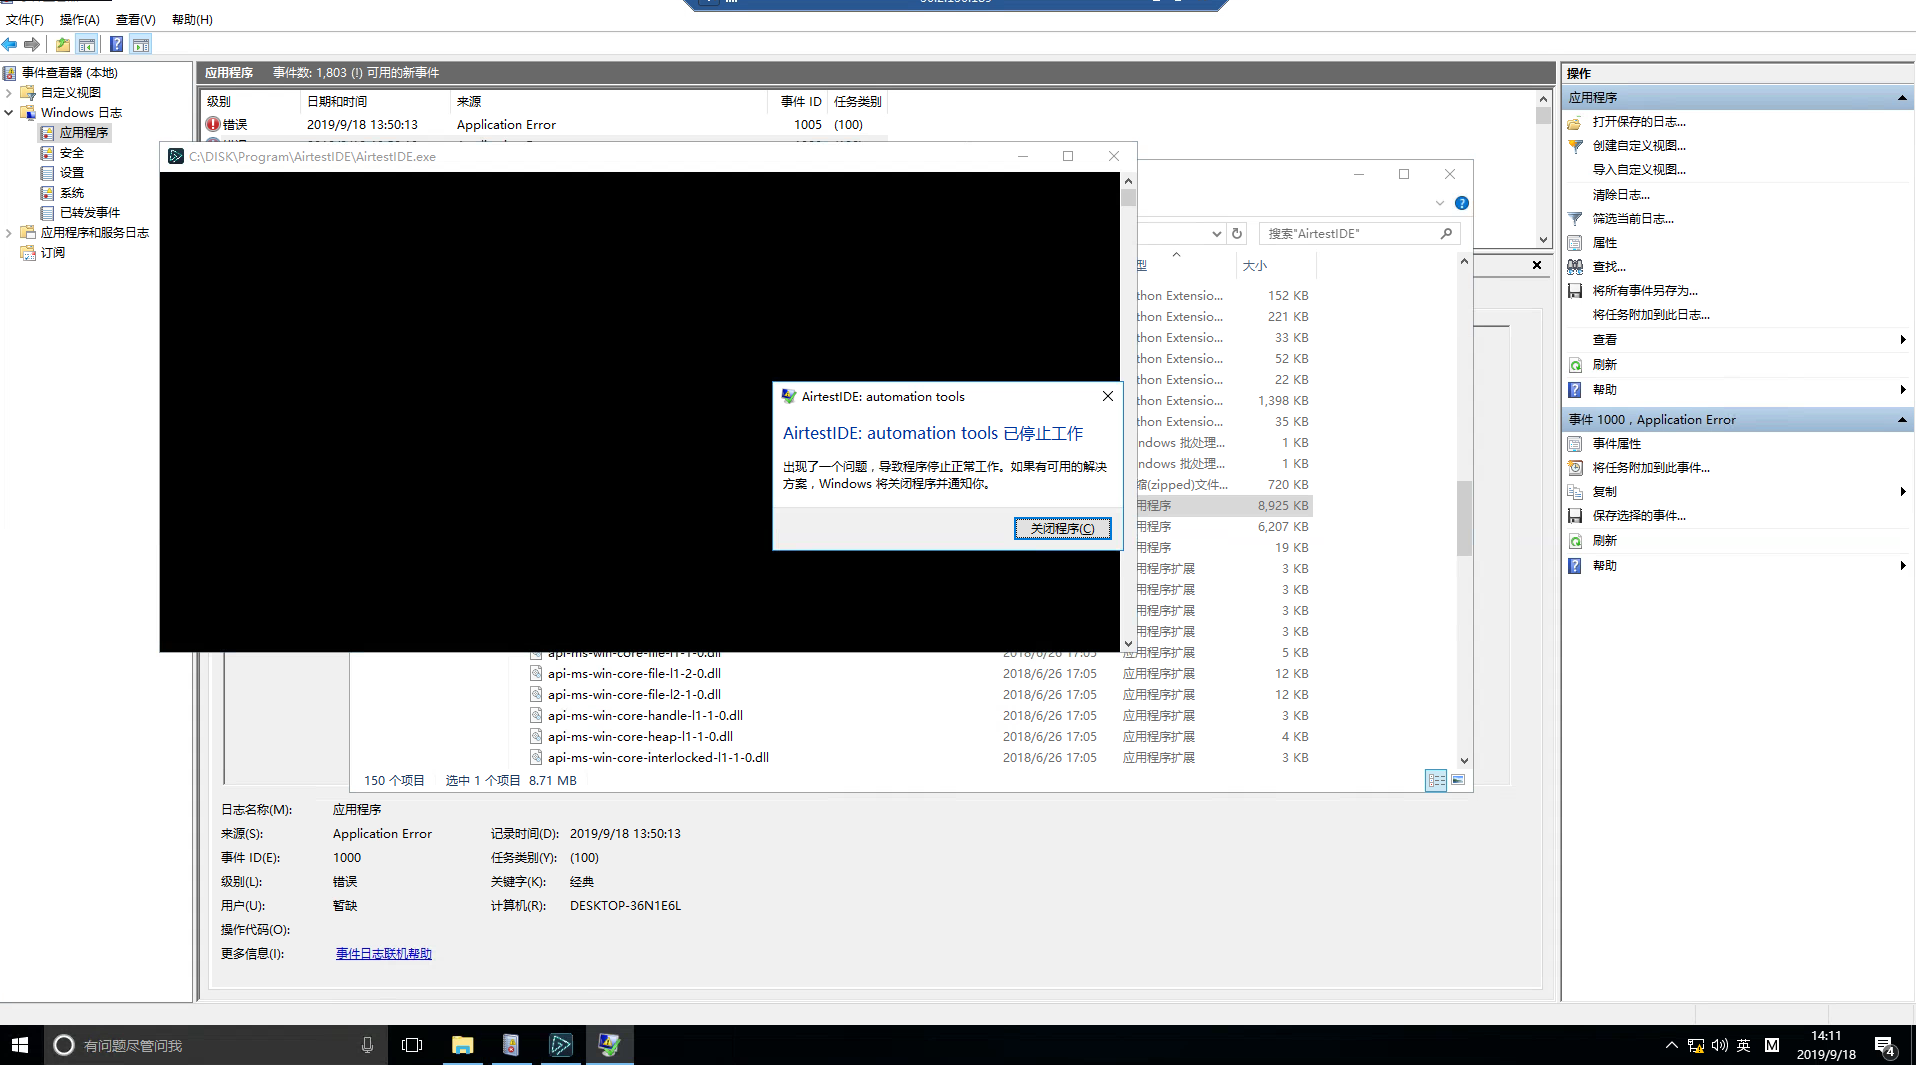Viewport: 1916px width, 1065px height.
Task: Open Task View on the taskbar
Action: pos(412,1045)
